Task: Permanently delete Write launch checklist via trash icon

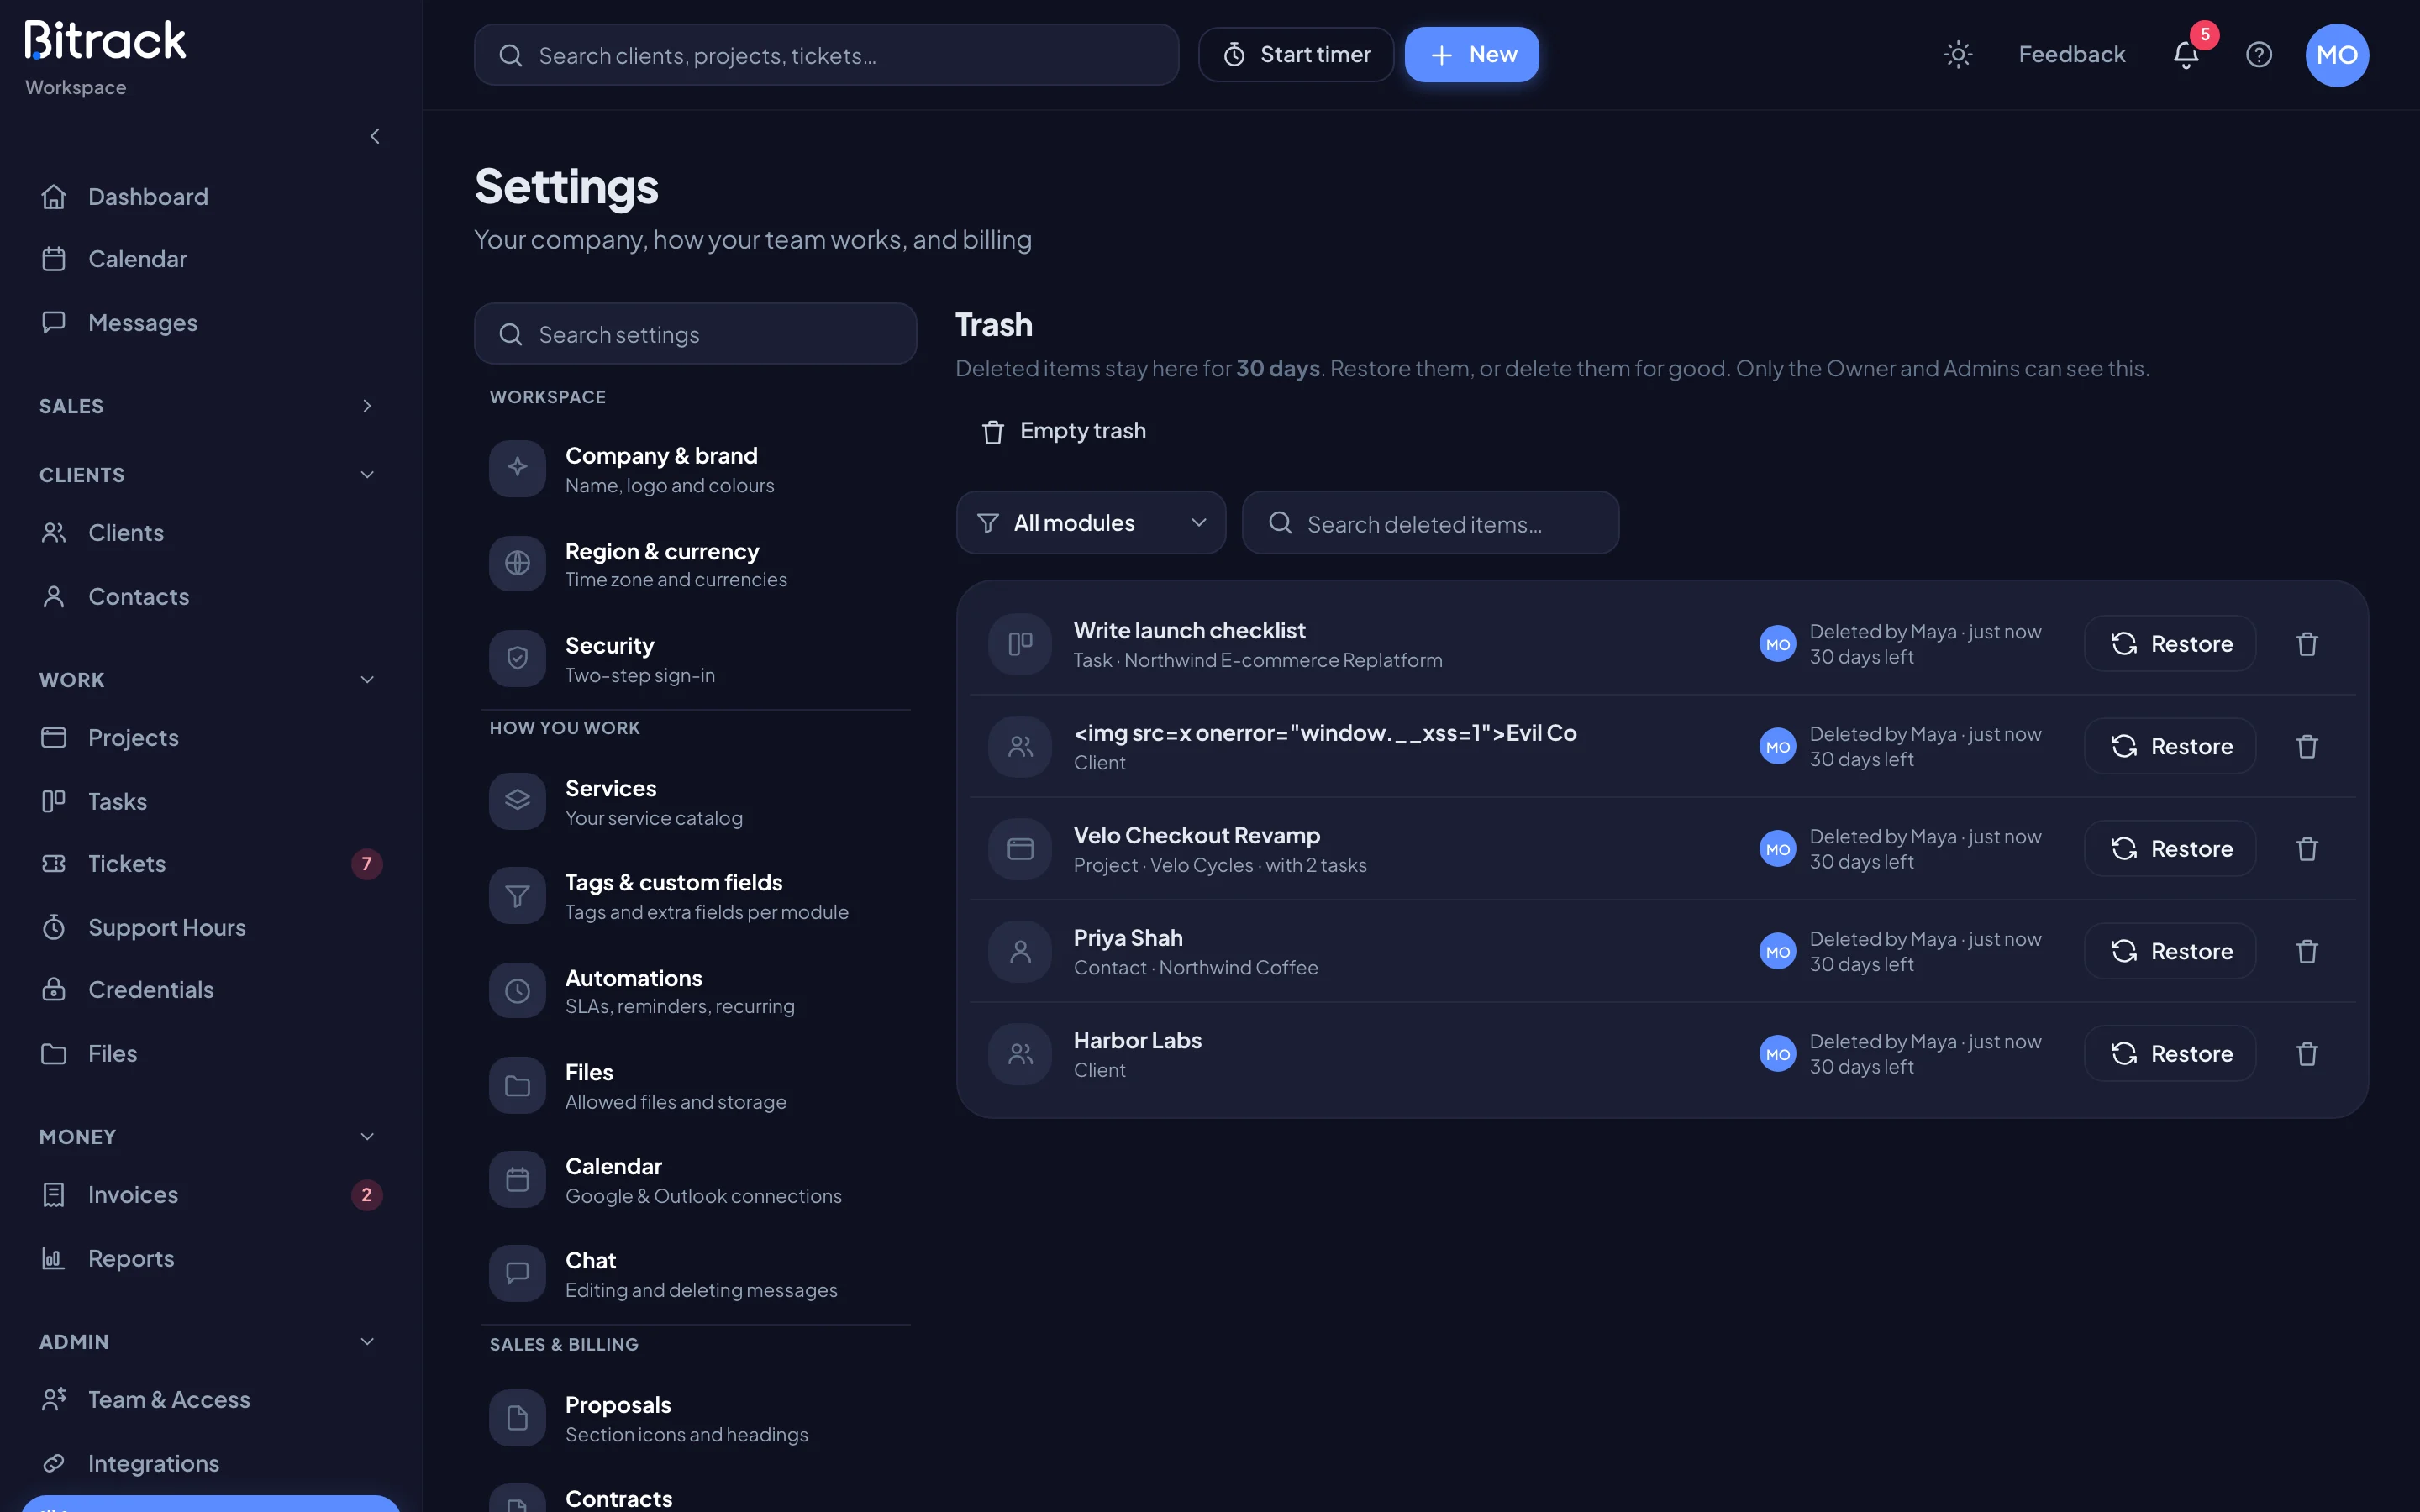Action: click(2307, 644)
